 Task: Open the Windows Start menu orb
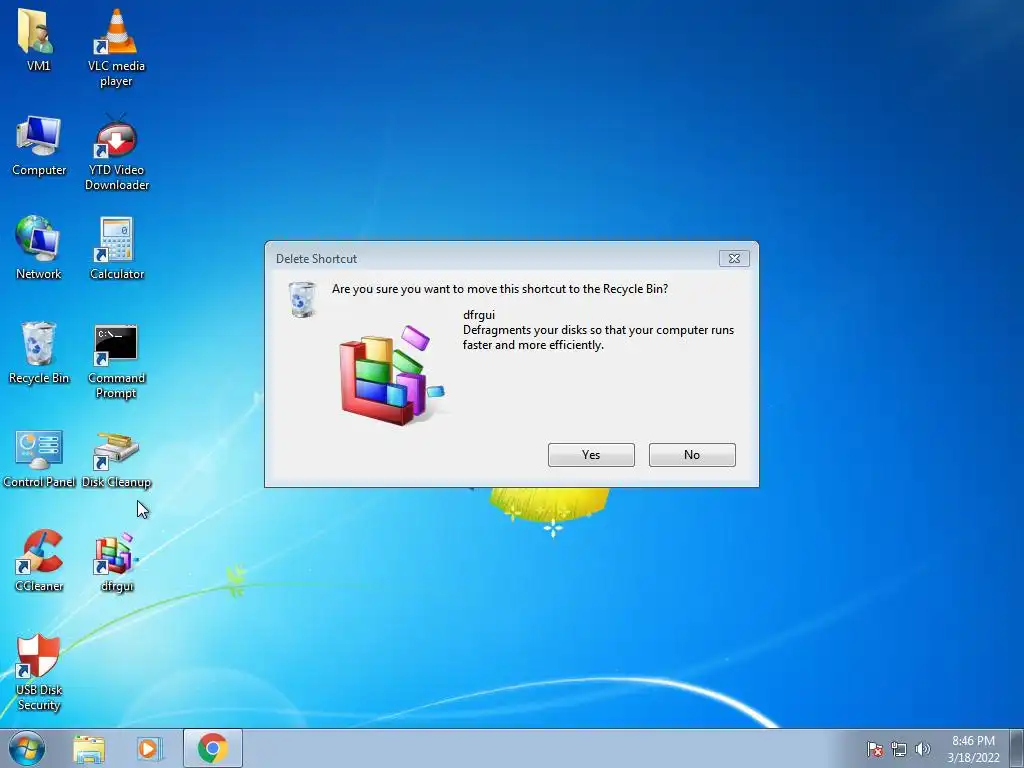coord(27,748)
